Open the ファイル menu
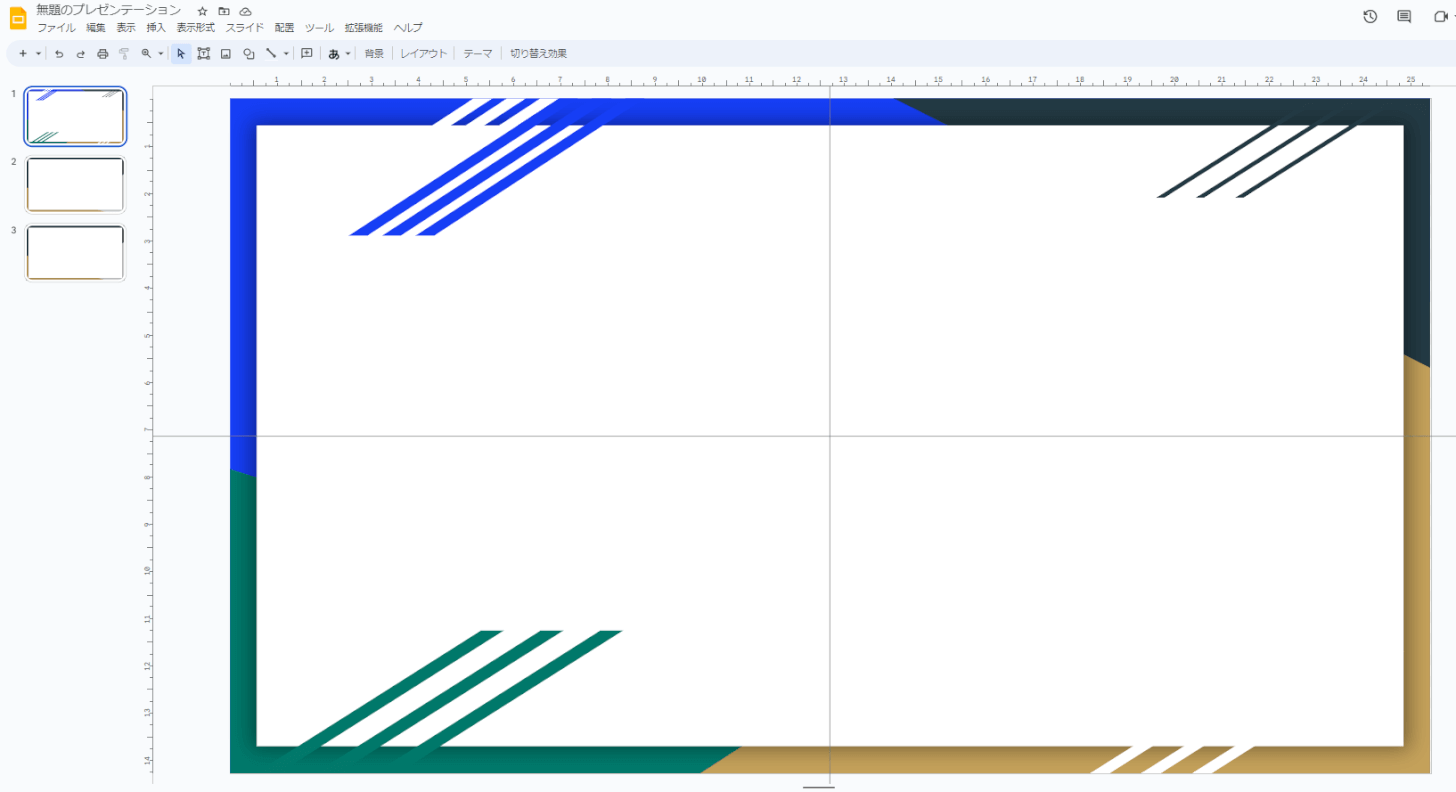Screen dimensions: 1456x792 (56, 28)
